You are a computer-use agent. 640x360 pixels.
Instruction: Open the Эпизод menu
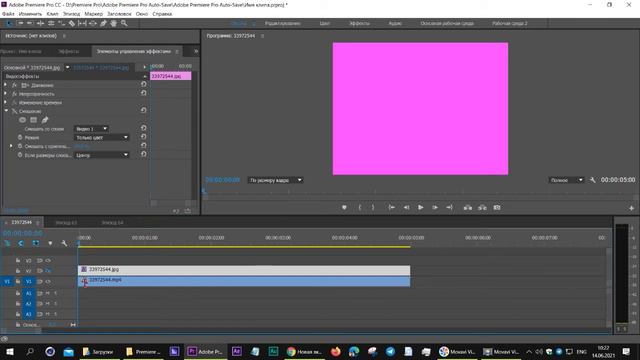(71, 14)
